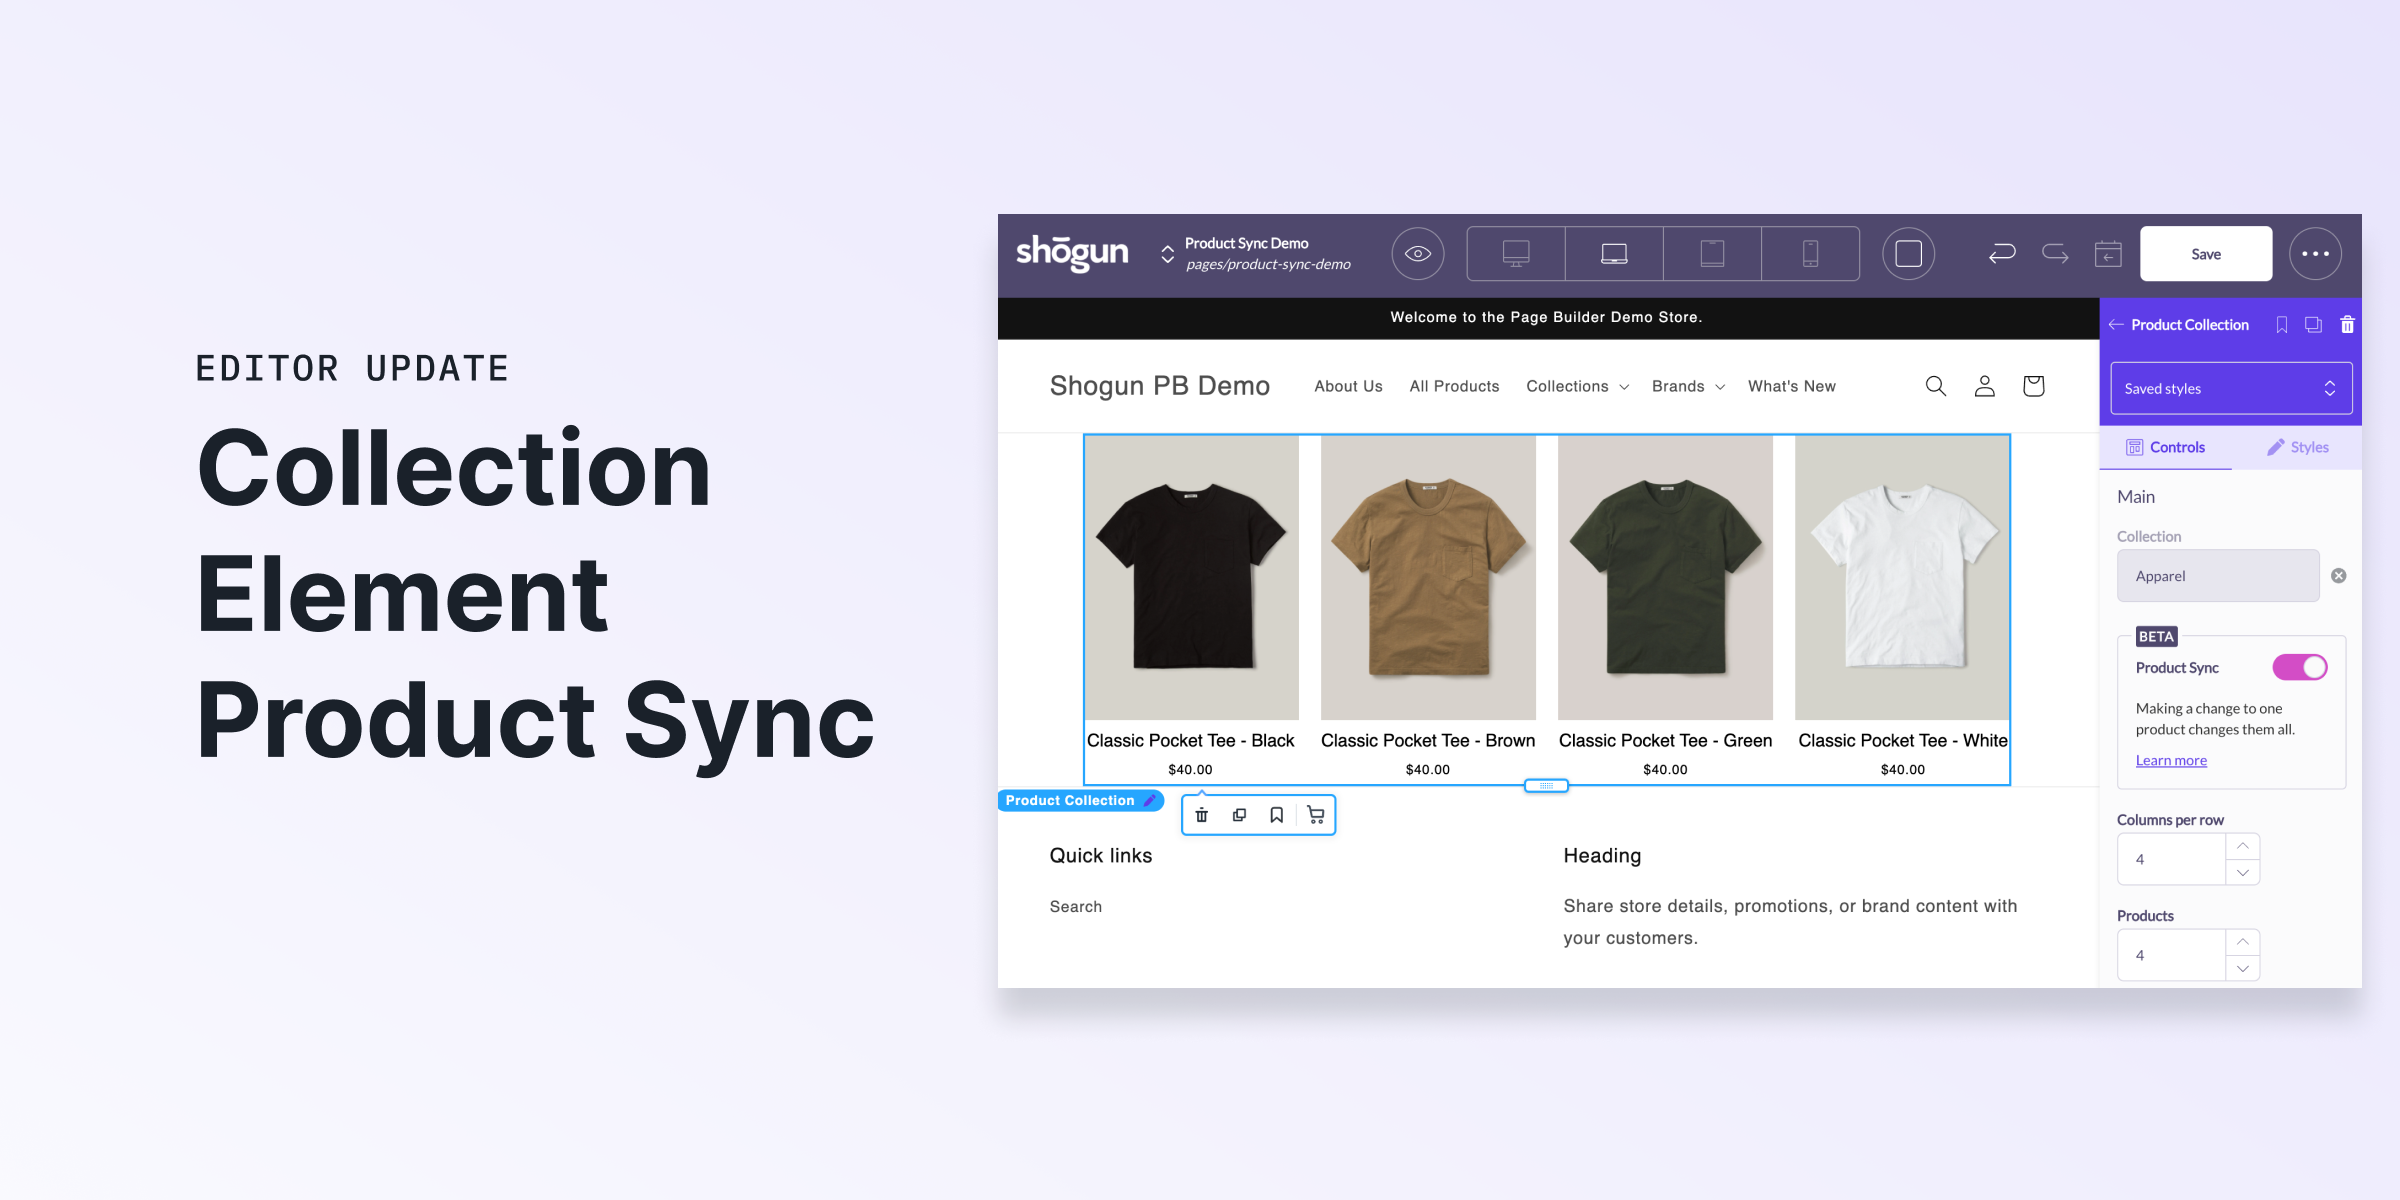The width and height of the screenshot is (2400, 1200).
Task: Decrease the Products count
Action: (x=2243, y=969)
